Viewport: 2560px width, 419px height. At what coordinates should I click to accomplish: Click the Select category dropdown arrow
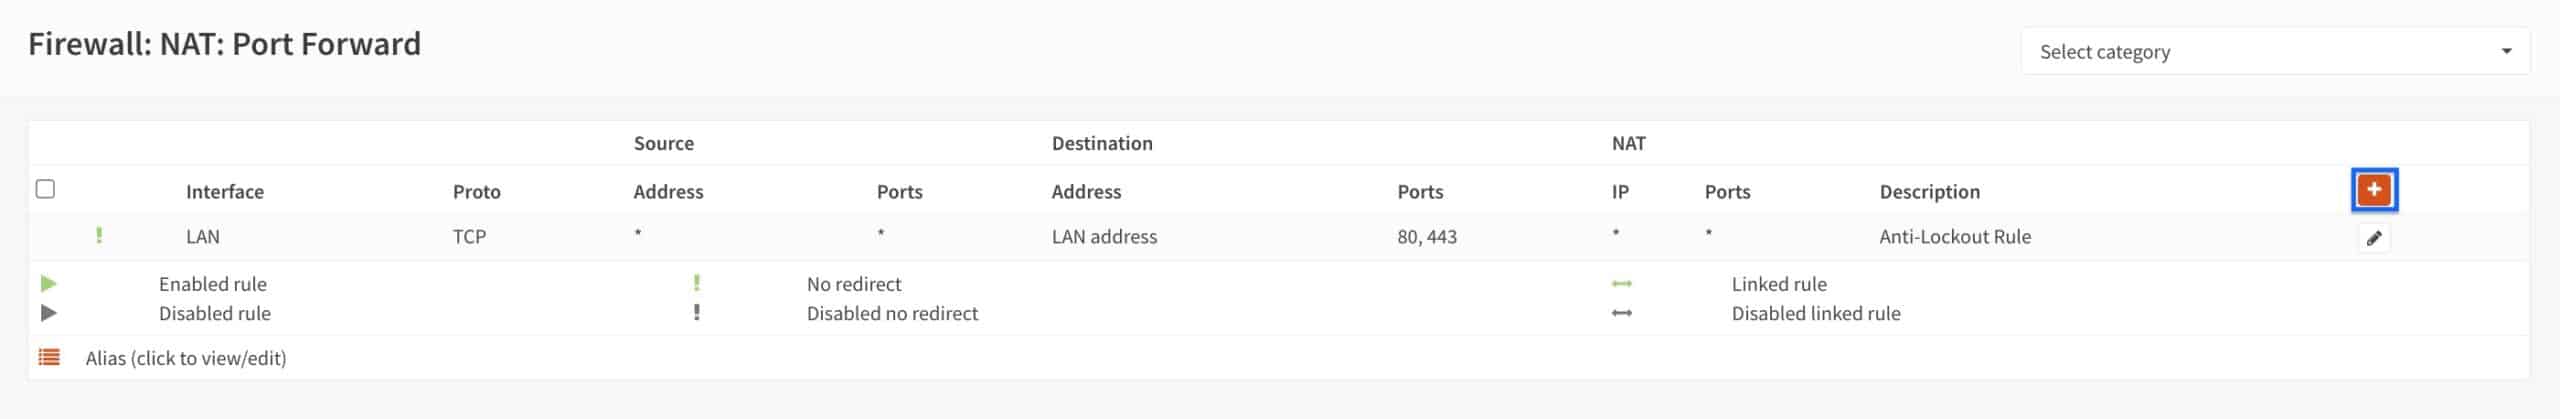(x=2506, y=52)
